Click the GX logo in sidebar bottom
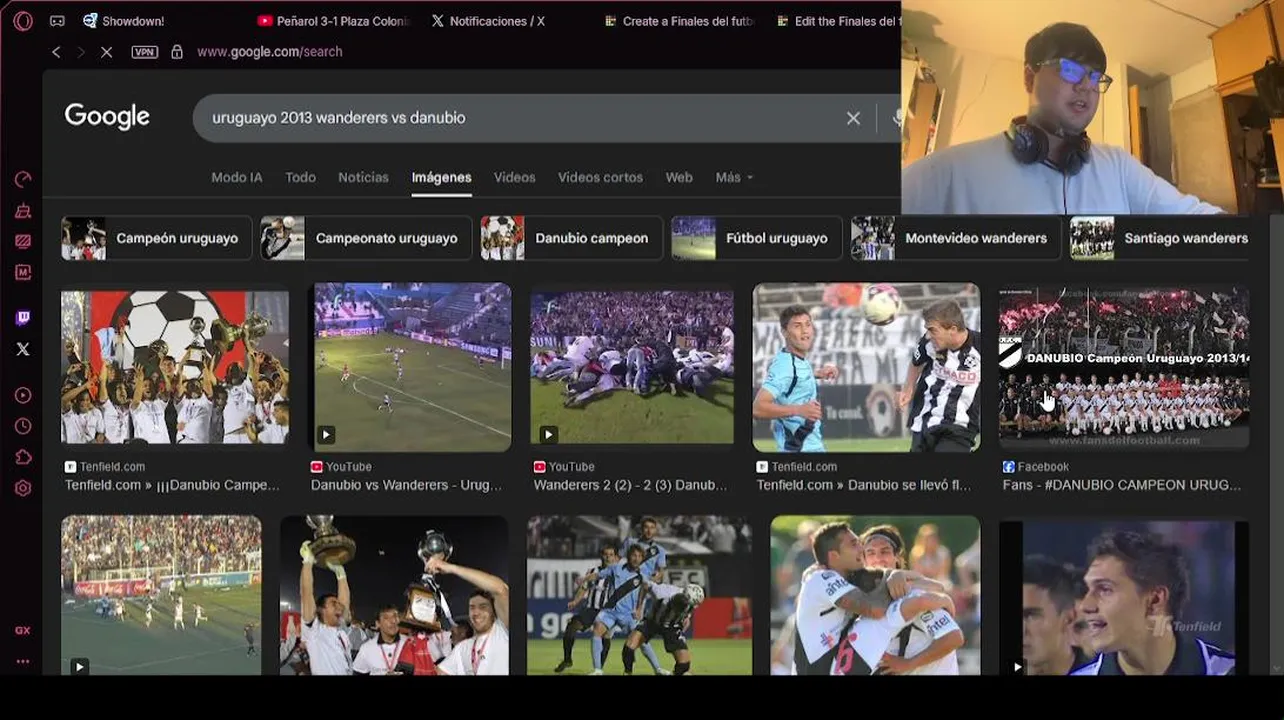Screen dimensions: 1284x720 click(x=22, y=631)
